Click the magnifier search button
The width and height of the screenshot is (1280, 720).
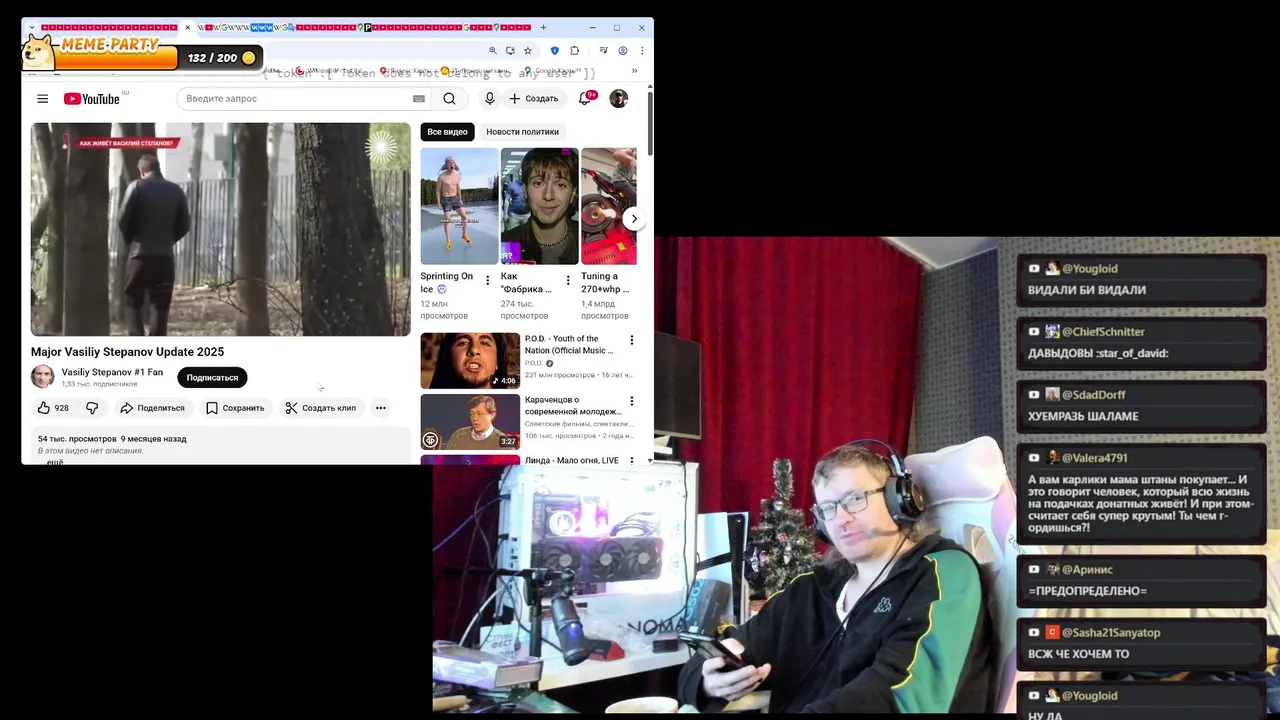point(449,99)
